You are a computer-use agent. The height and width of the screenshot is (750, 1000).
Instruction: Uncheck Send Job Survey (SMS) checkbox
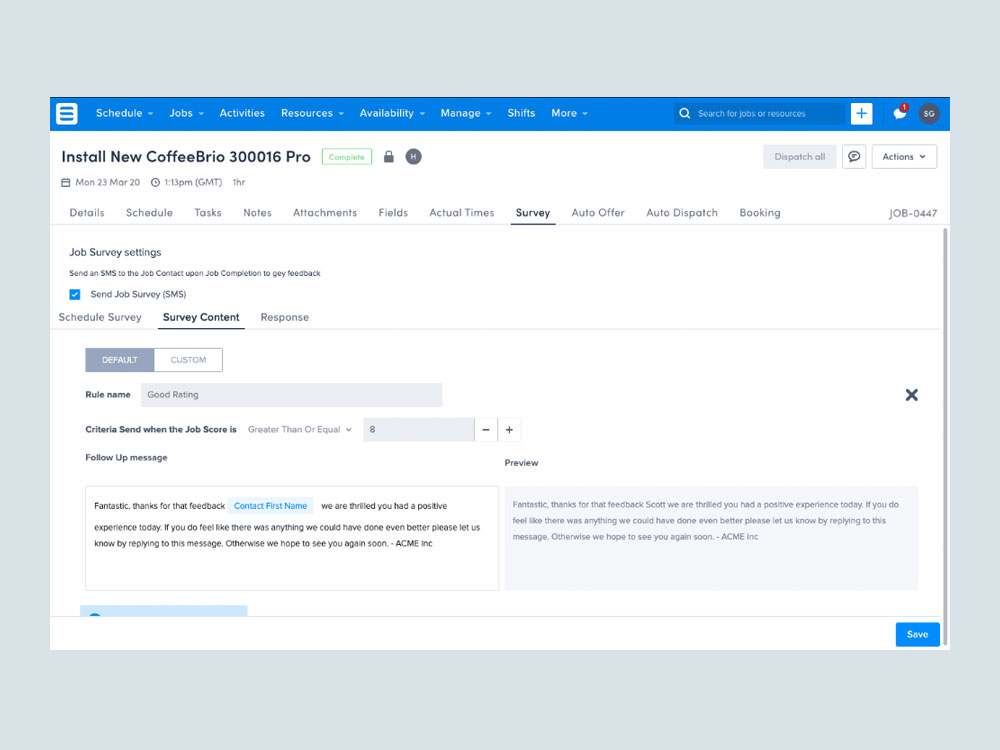(x=75, y=294)
